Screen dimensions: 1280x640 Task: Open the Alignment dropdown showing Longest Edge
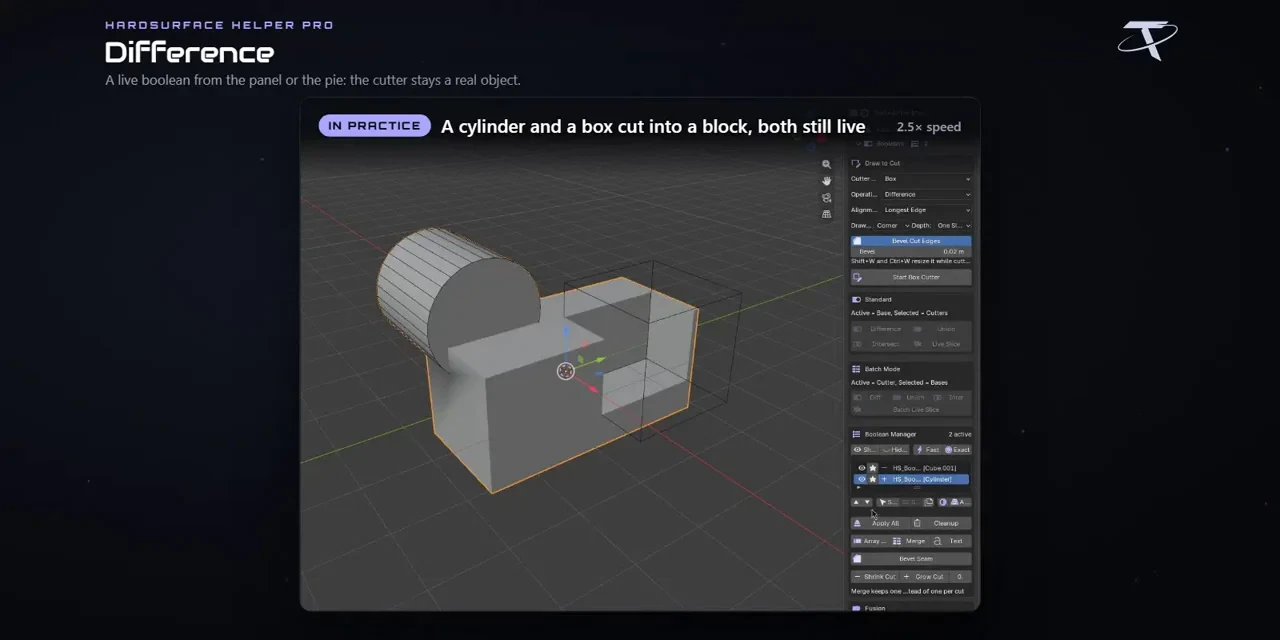[926, 210]
